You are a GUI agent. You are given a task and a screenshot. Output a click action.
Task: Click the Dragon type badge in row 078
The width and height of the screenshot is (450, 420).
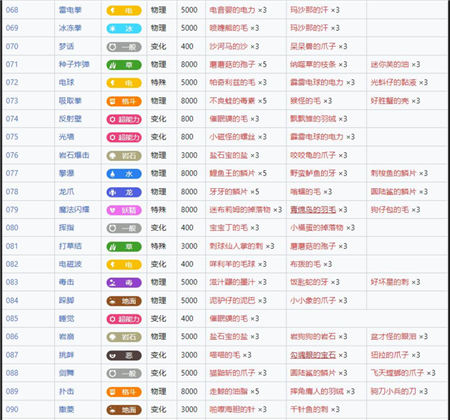point(124,192)
